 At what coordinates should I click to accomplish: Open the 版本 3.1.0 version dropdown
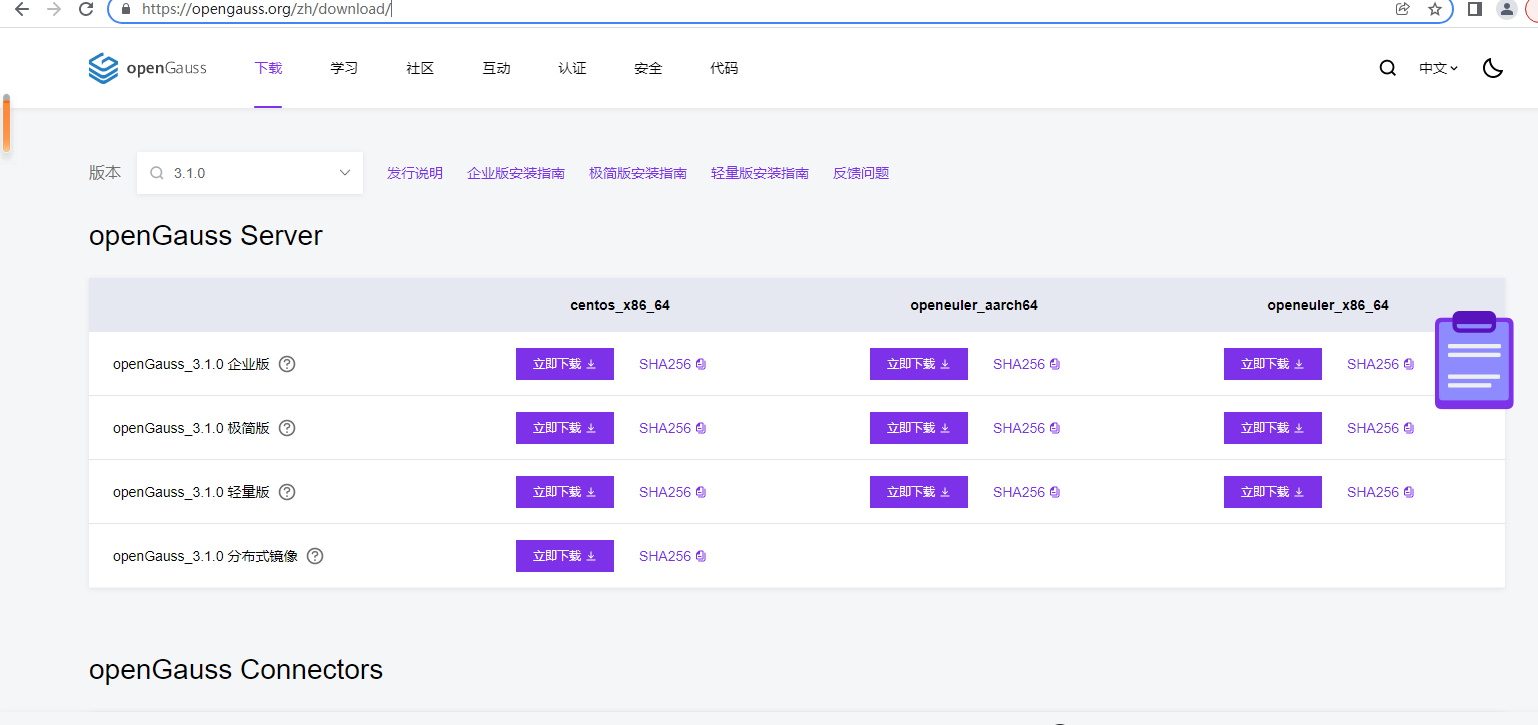click(x=250, y=173)
